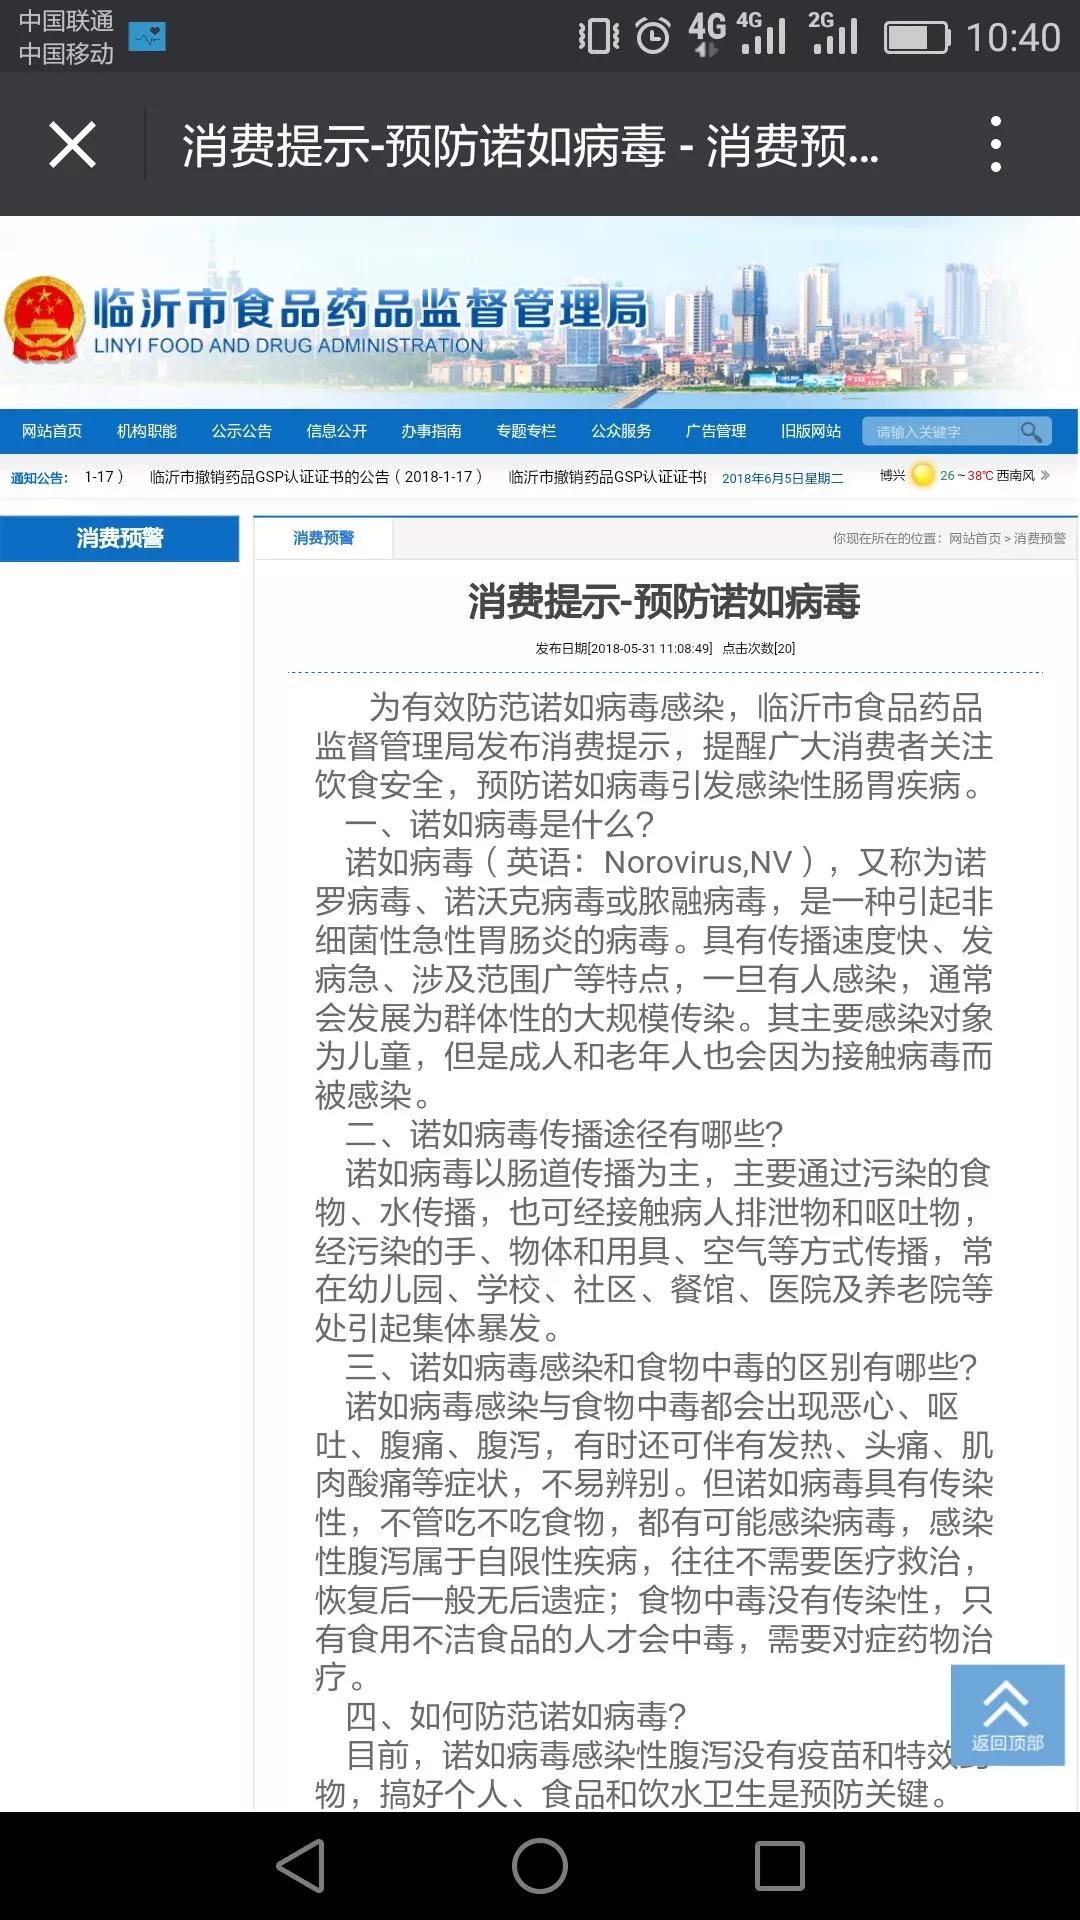Image resolution: width=1080 pixels, height=1920 pixels.
Task: Click the heading 二、诺如病毒传播途径有哪些?
Action: coord(564,1134)
